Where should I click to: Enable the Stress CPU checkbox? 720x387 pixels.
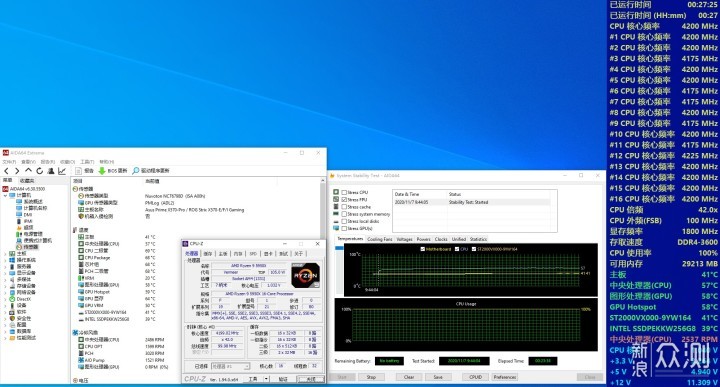point(344,192)
